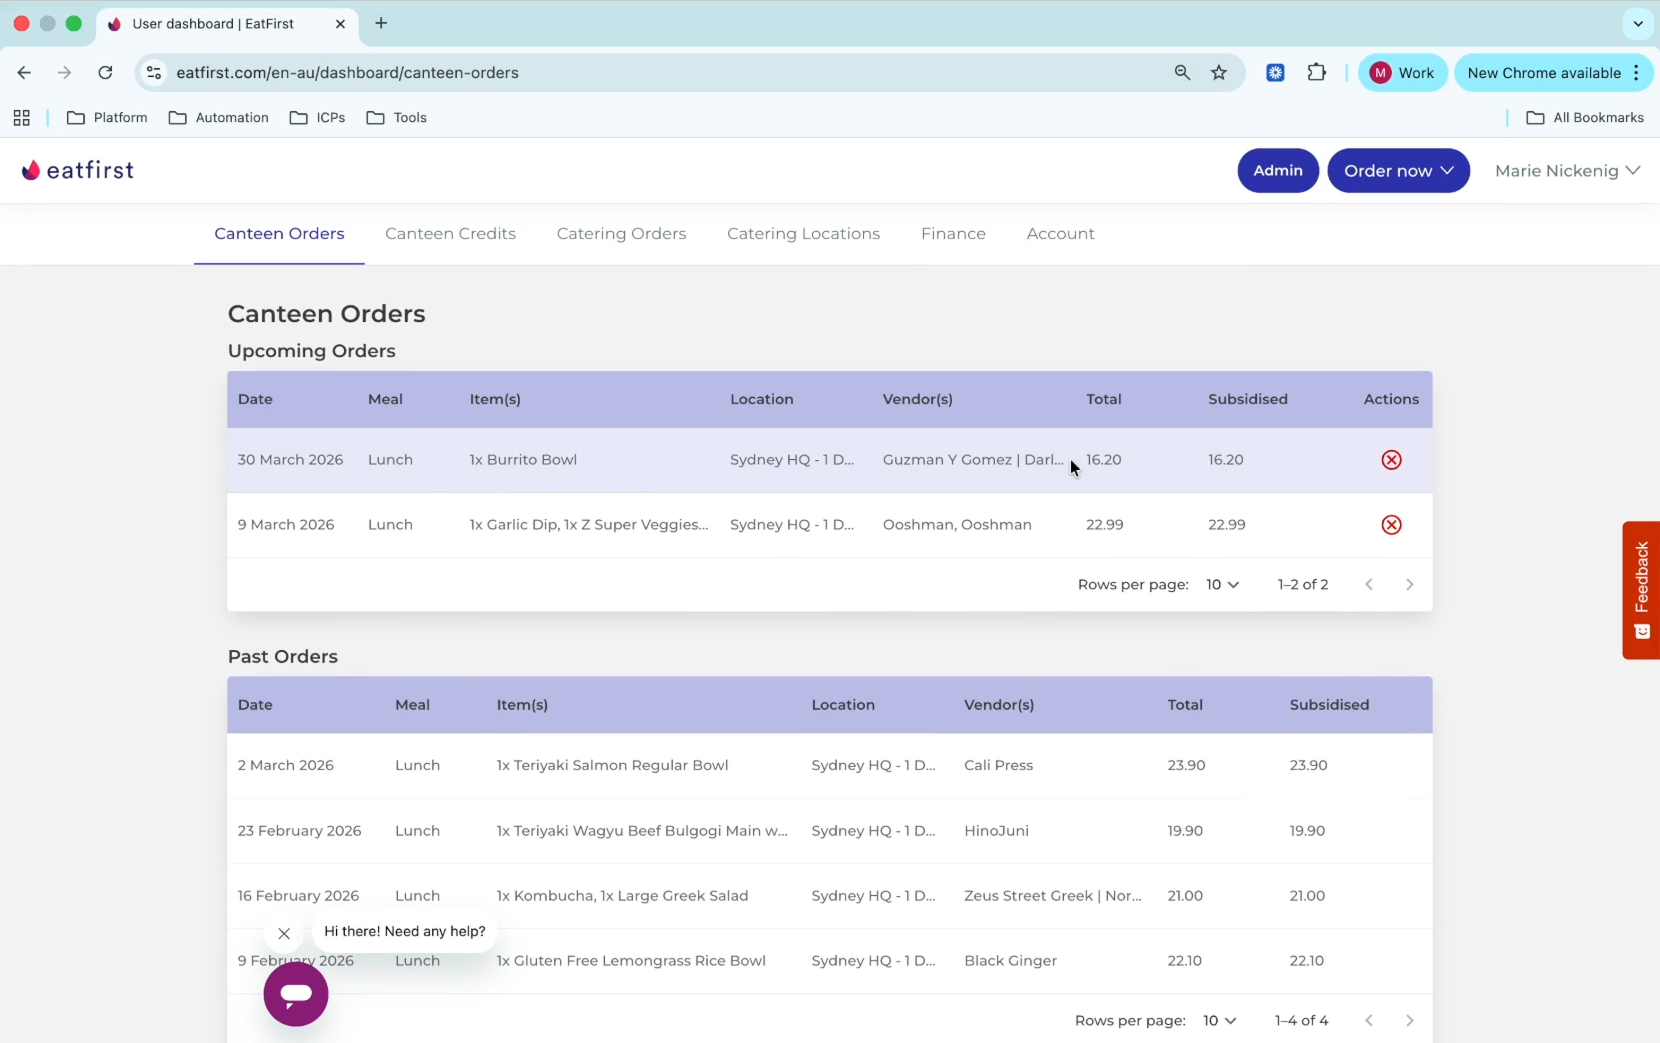Open the ICPs bookmarks folder
The width and height of the screenshot is (1660, 1043).
(x=318, y=118)
